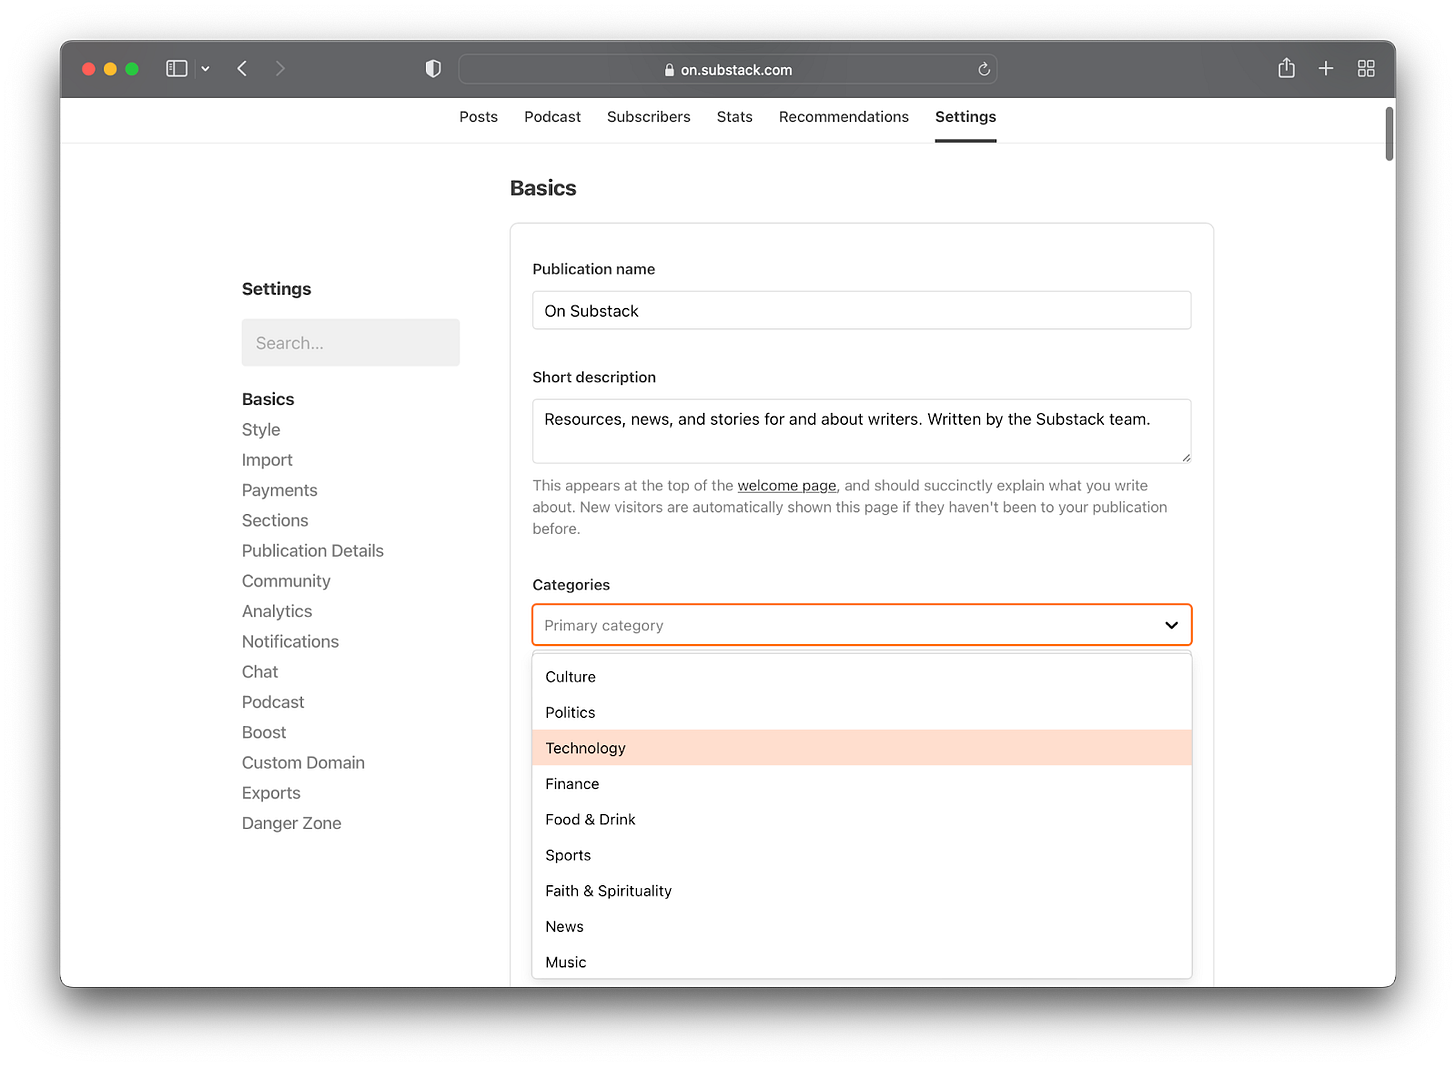Jump to Danger Zone section
Screen dimensions: 1456x1067
291,823
